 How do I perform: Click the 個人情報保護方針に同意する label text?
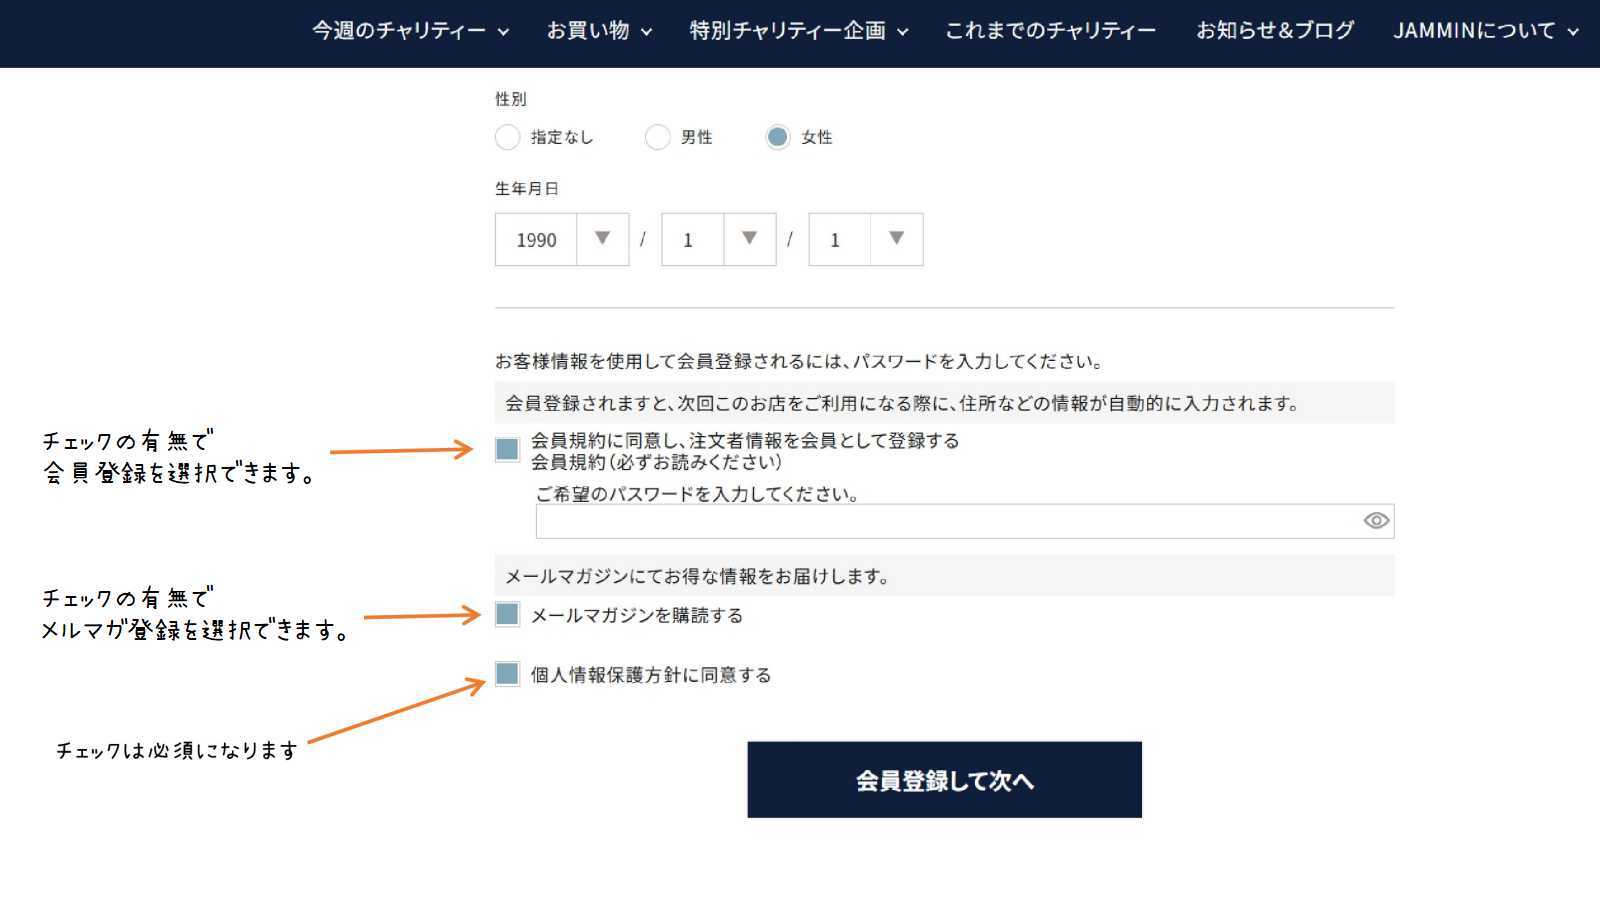(650, 675)
